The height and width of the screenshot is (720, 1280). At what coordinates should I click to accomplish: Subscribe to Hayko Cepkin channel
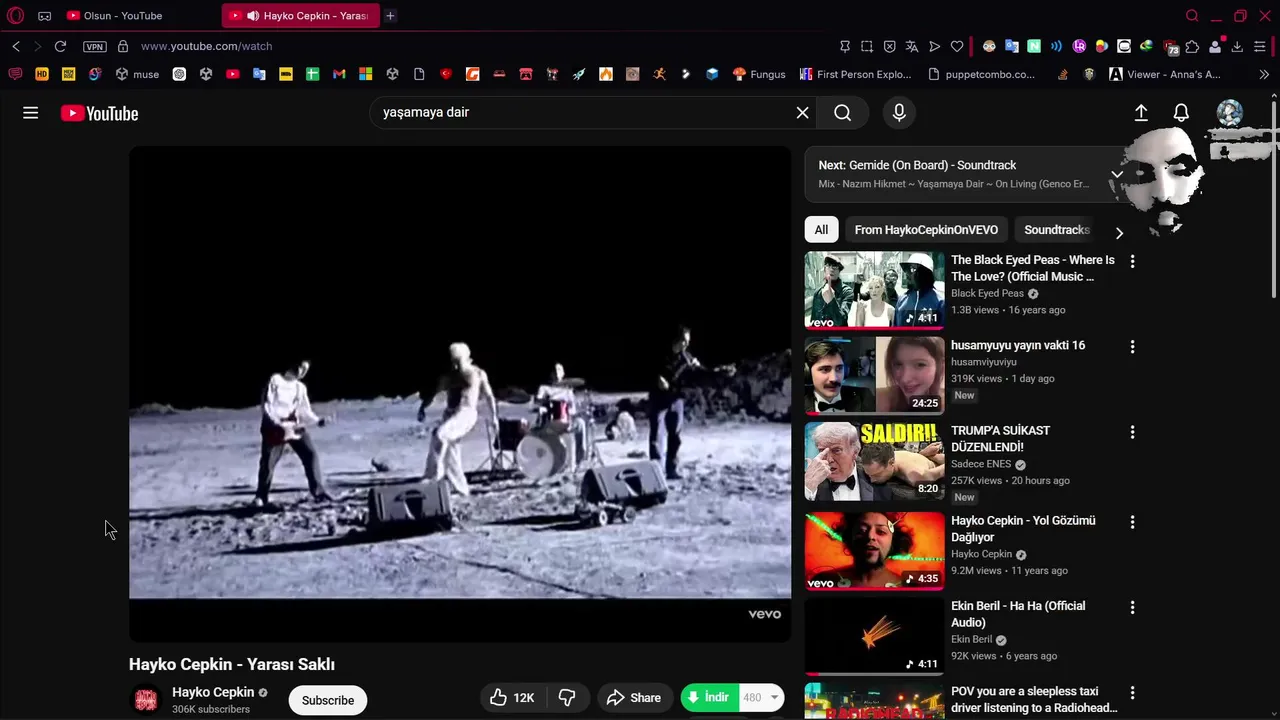pyautogui.click(x=328, y=700)
